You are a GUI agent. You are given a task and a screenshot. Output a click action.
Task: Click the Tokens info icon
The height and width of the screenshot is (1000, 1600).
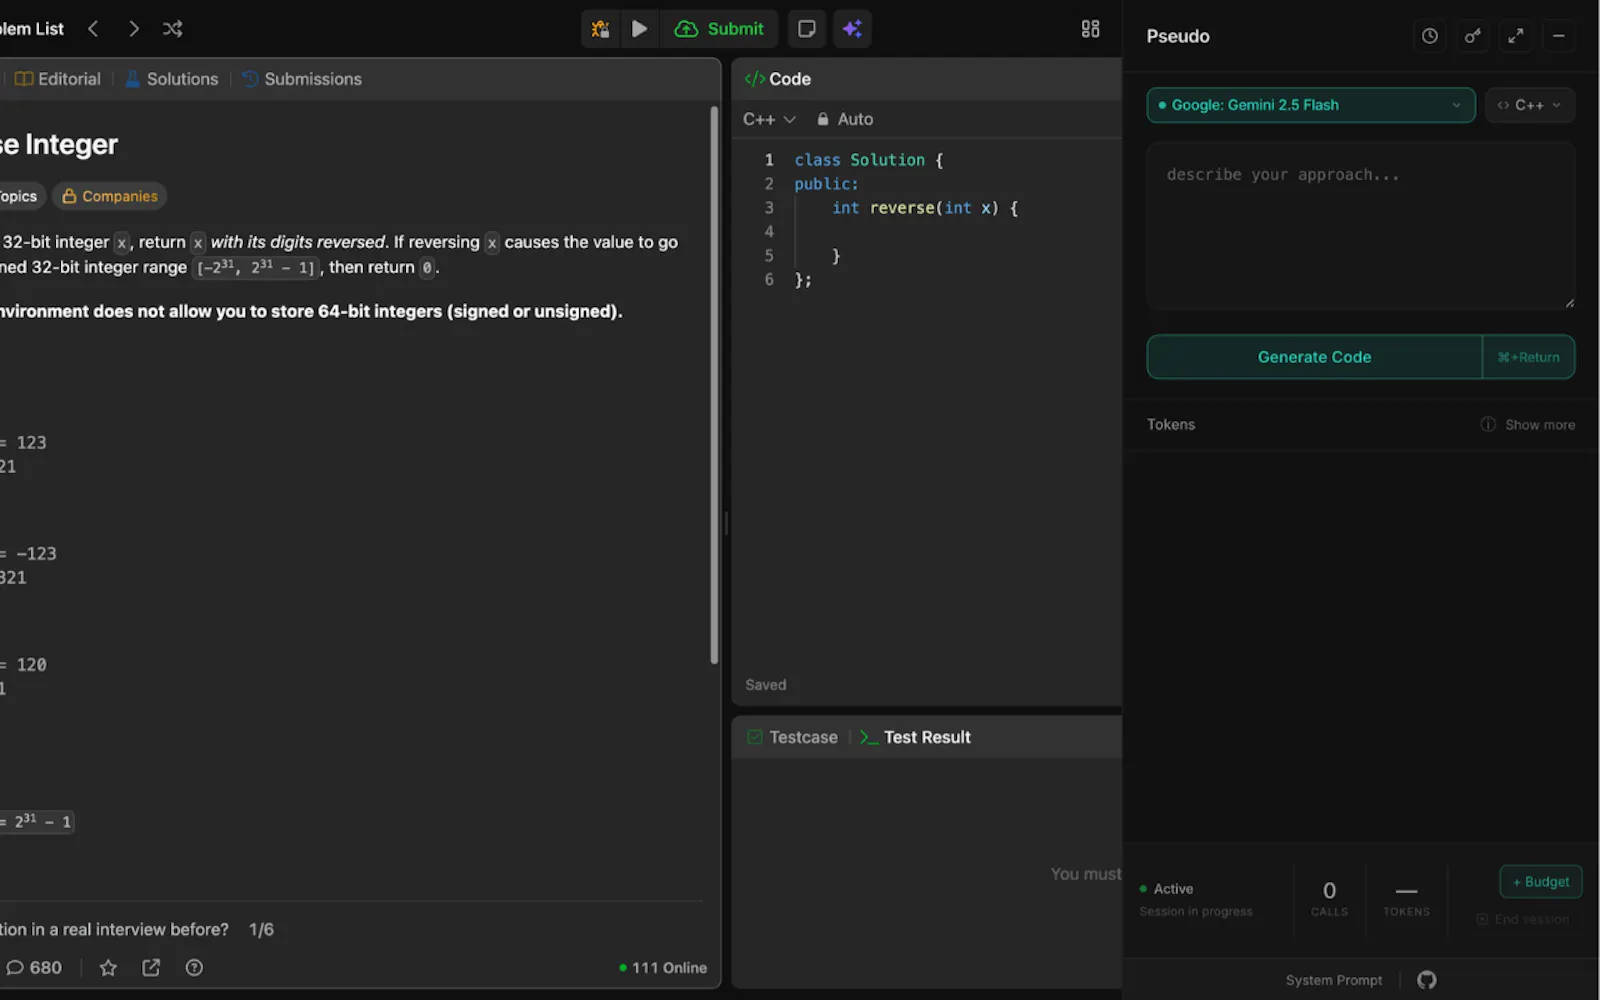1488,425
